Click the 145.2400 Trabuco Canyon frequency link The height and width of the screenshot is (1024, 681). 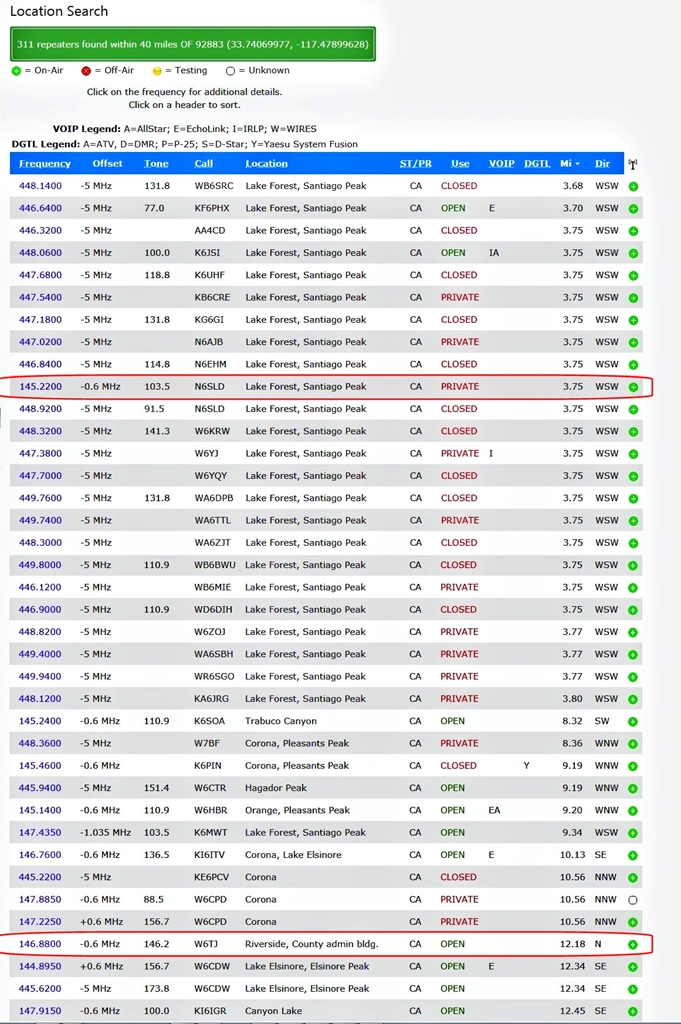click(x=40, y=721)
